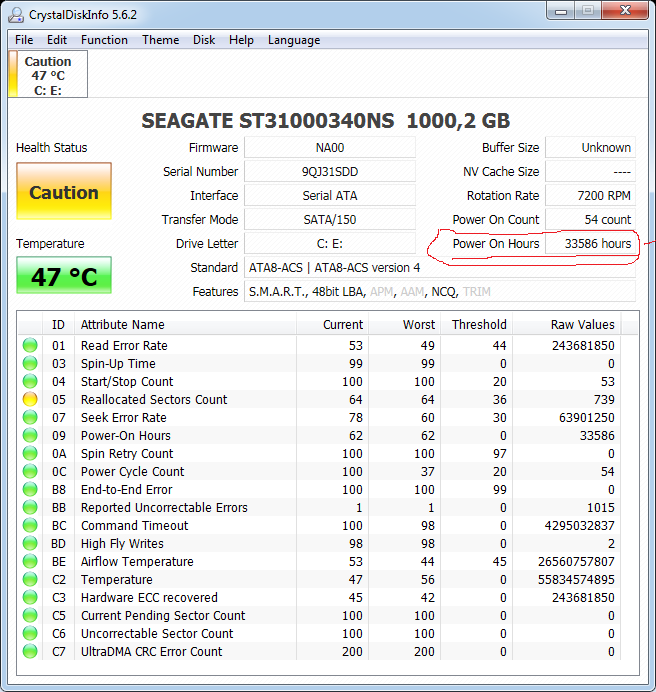This screenshot has height=692, width=656.
Task: Select the Reallocated Sectors Count attribute name
Action: (x=154, y=399)
